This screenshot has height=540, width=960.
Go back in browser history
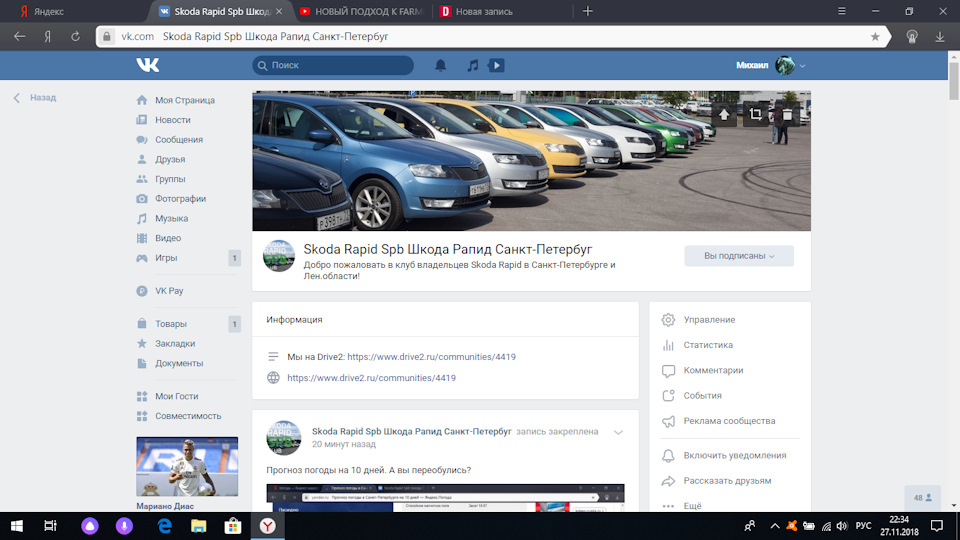[20, 37]
